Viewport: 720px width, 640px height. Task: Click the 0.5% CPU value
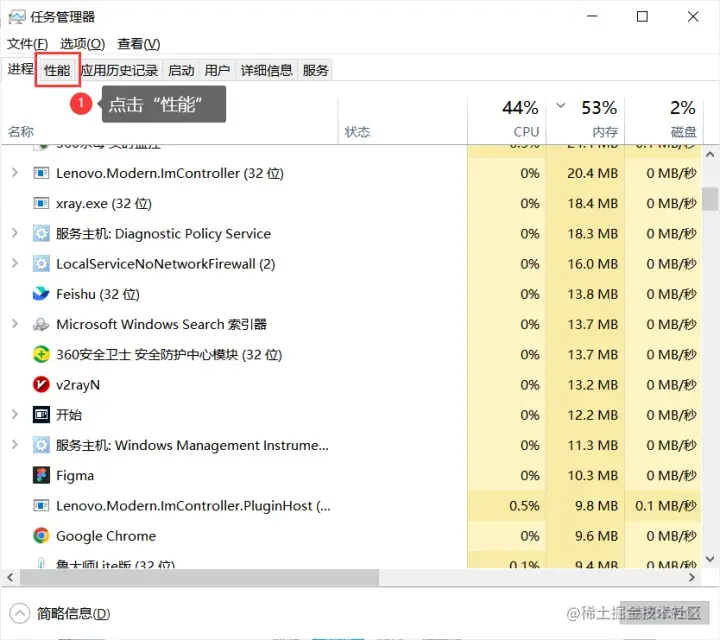[x=524, y=505]
